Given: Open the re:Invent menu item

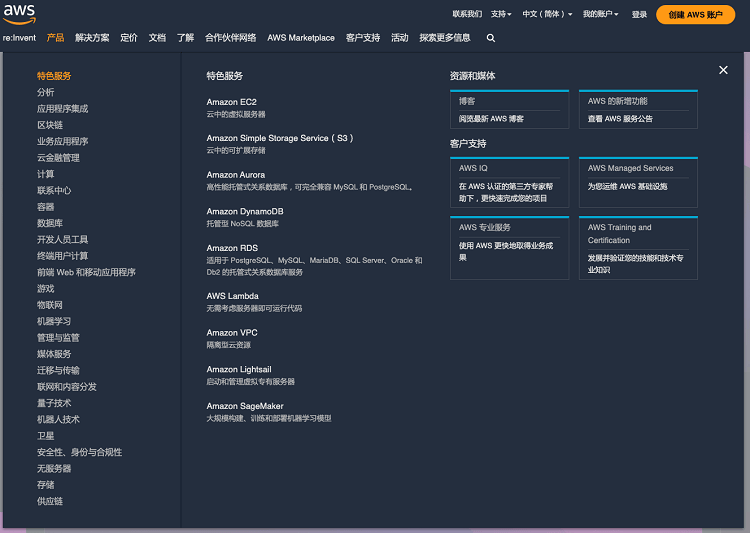Looking at the screenshot, I should tap(19, 38).
